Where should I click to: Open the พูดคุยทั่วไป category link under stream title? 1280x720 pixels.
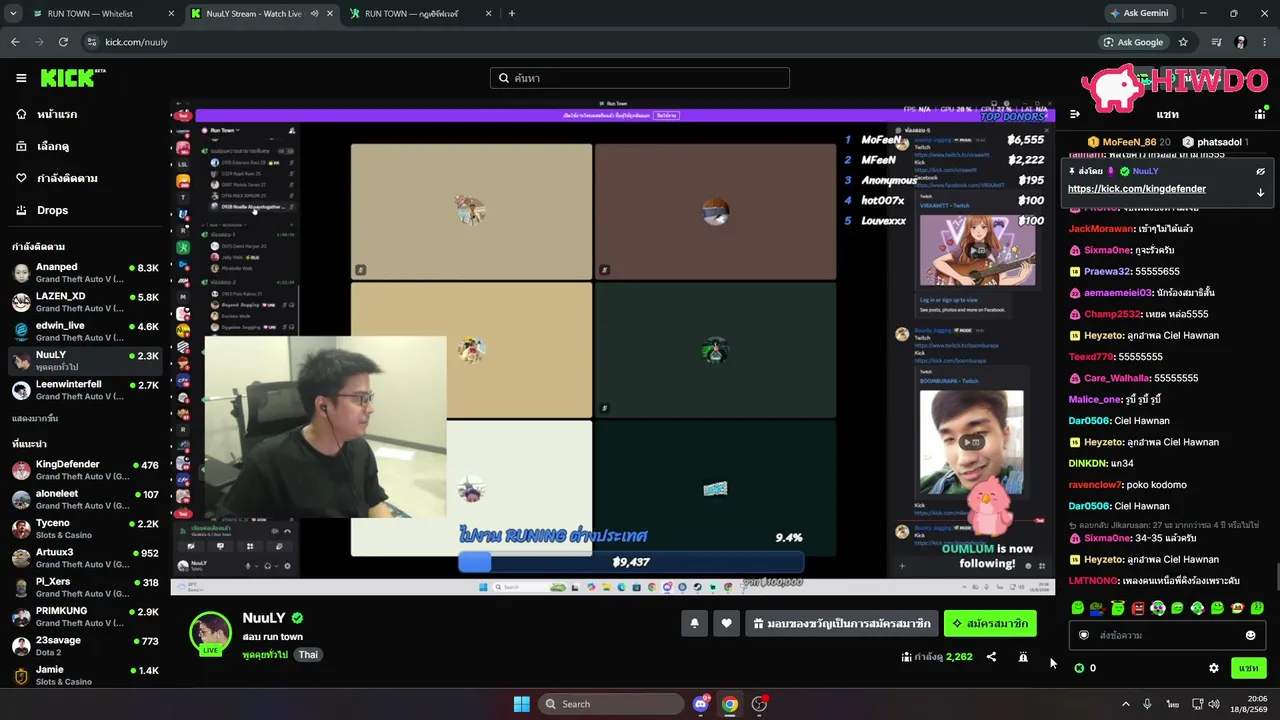coord(265,655)
